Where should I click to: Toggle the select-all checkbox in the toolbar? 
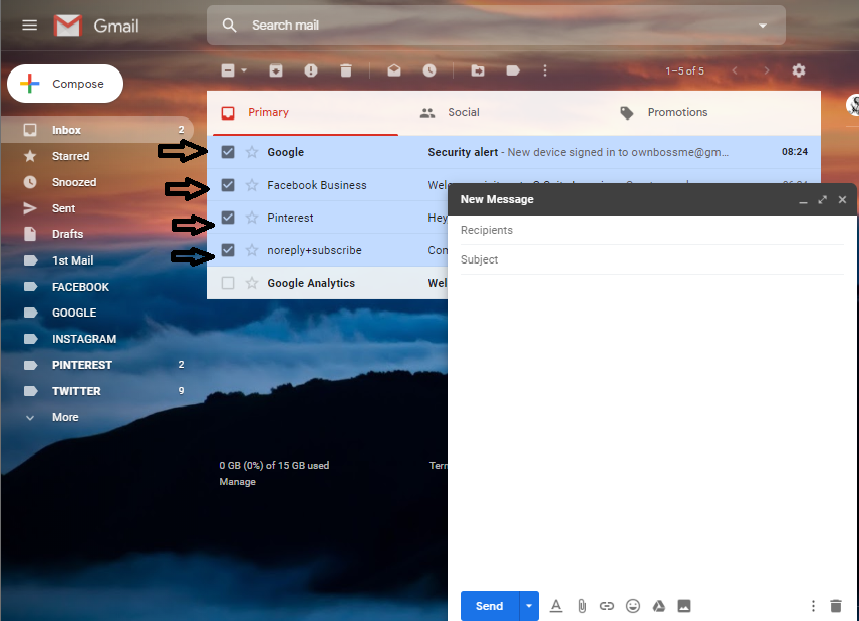tap(228, 71)
